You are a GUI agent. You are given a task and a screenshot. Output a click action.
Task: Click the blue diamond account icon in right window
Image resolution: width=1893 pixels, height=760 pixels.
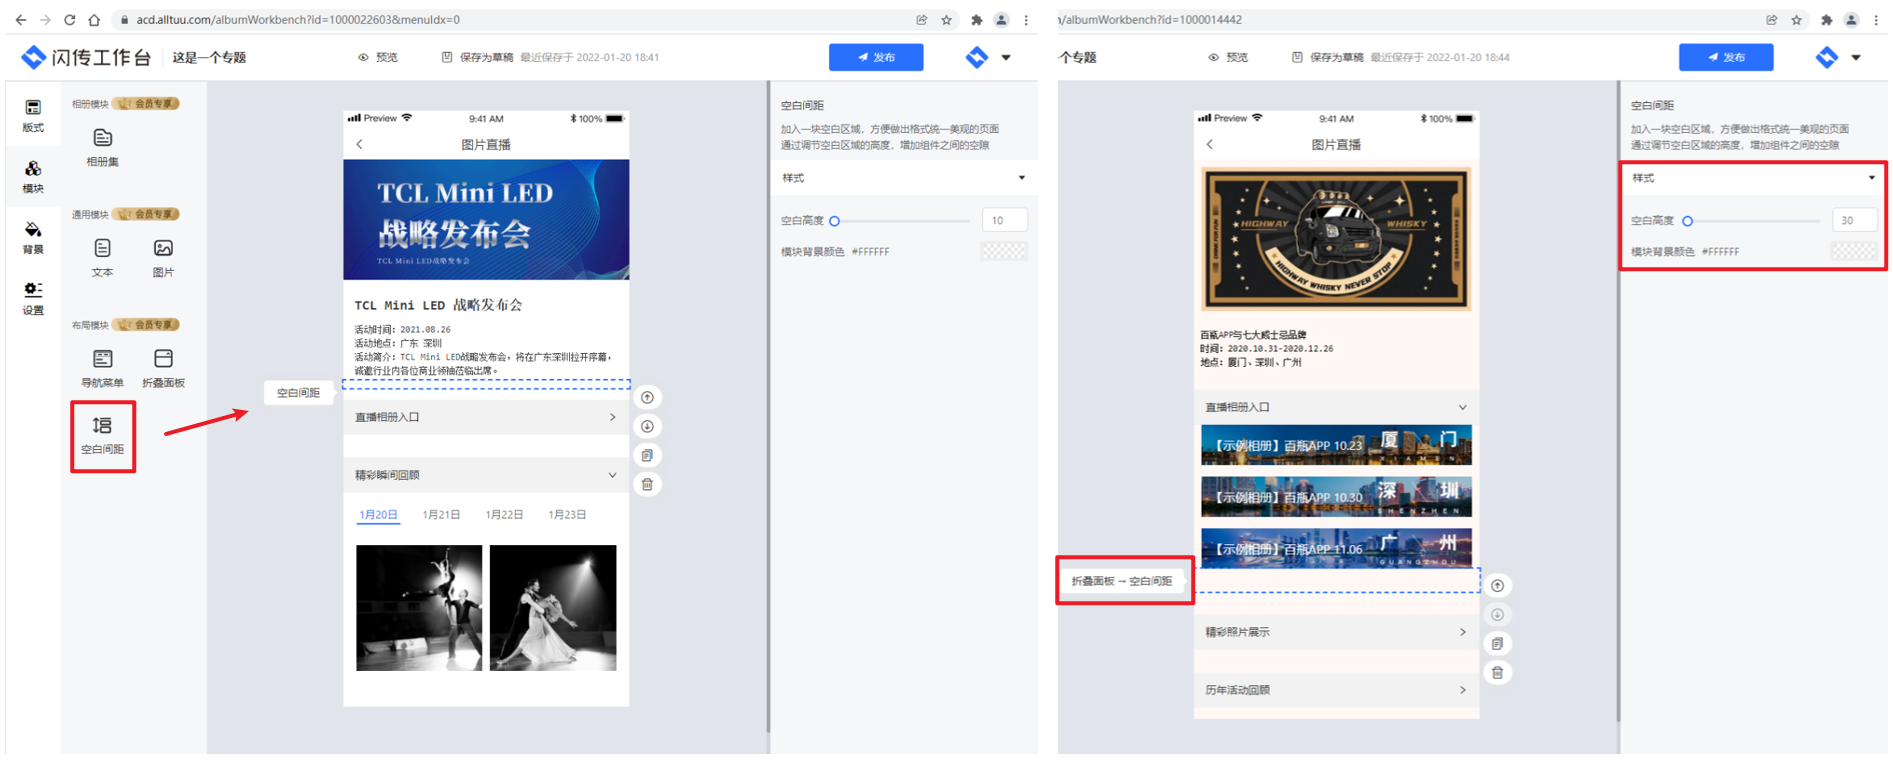1827,57
